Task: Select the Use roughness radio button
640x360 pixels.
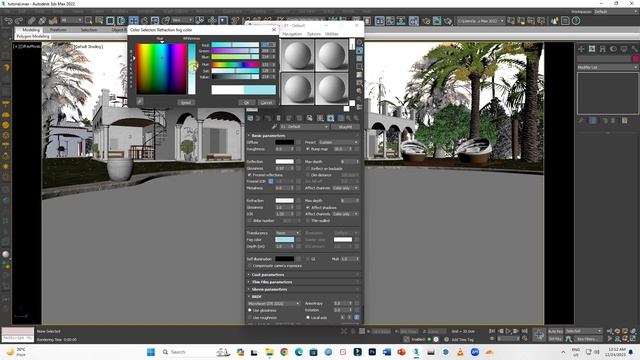Action: coord(250,318)
